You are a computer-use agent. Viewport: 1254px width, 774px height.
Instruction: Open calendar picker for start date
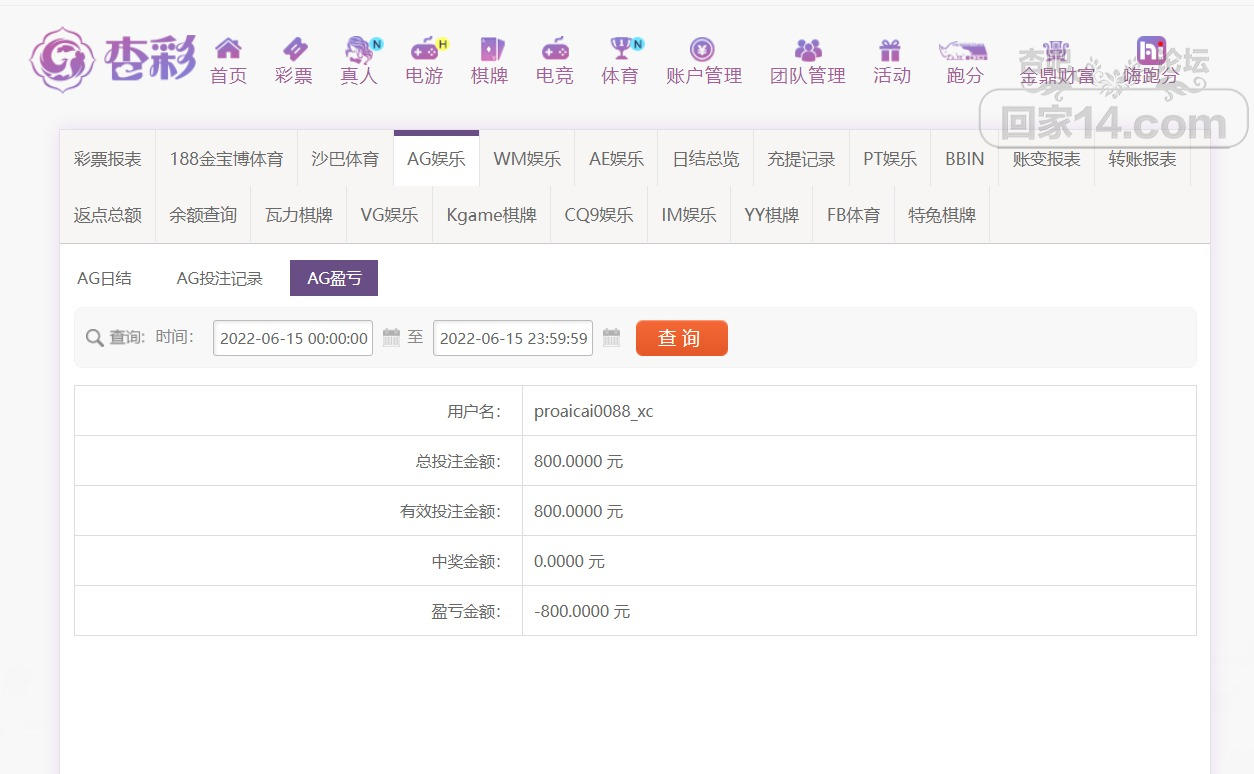point(391,338)
